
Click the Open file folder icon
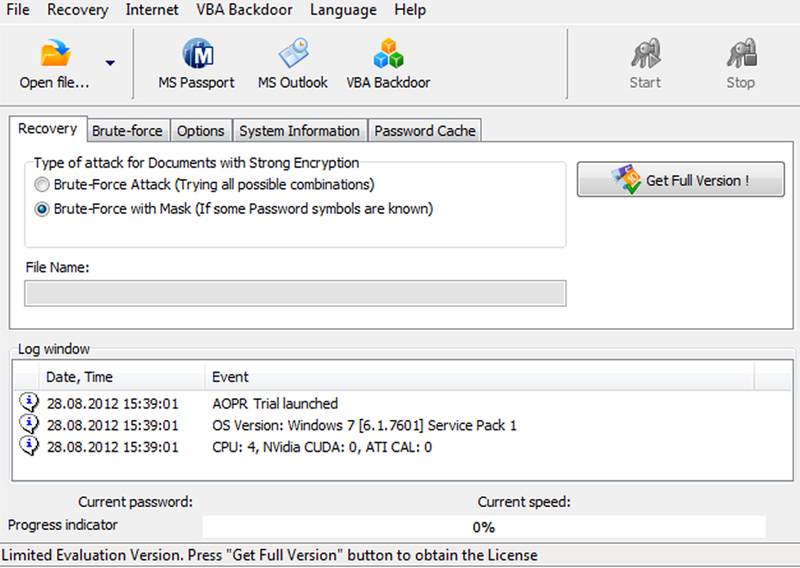coord(55,53)
